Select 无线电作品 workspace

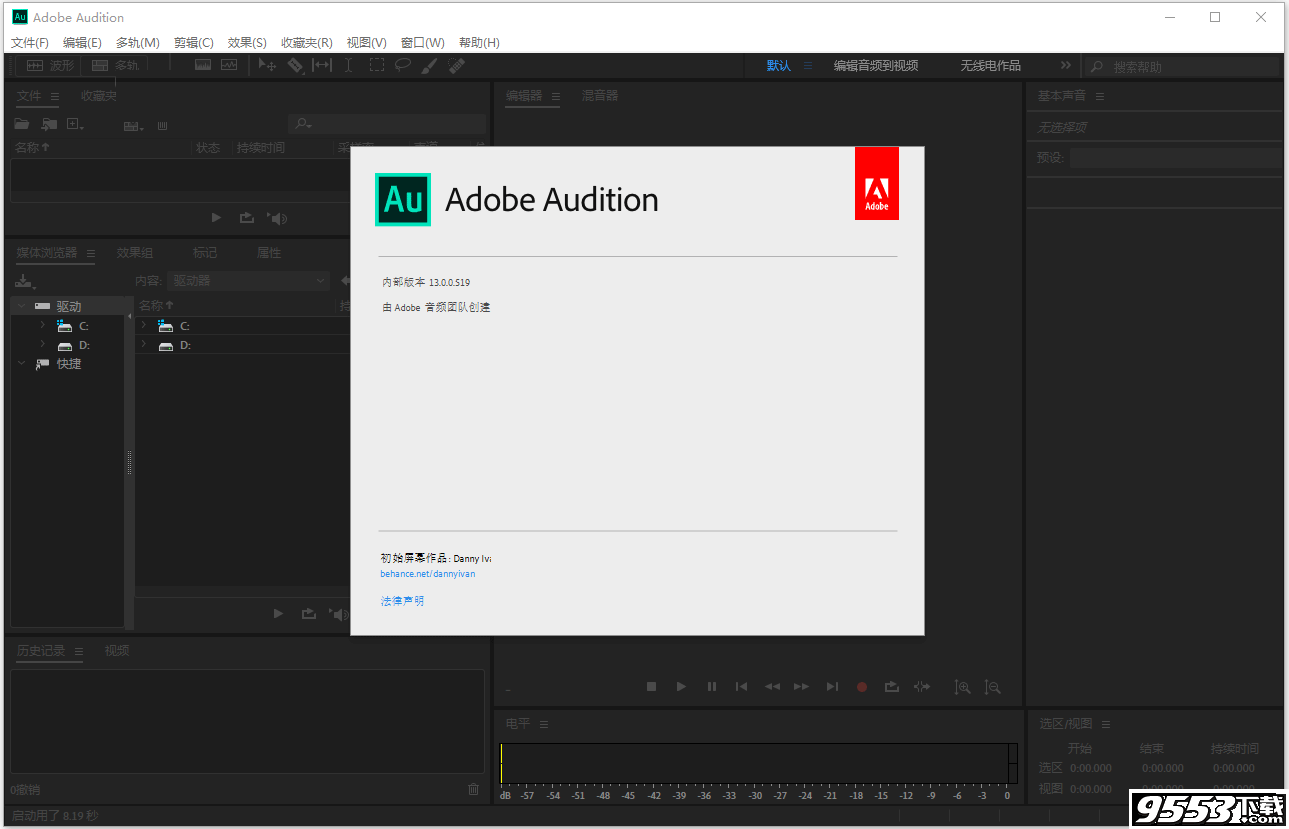(991, 65)
